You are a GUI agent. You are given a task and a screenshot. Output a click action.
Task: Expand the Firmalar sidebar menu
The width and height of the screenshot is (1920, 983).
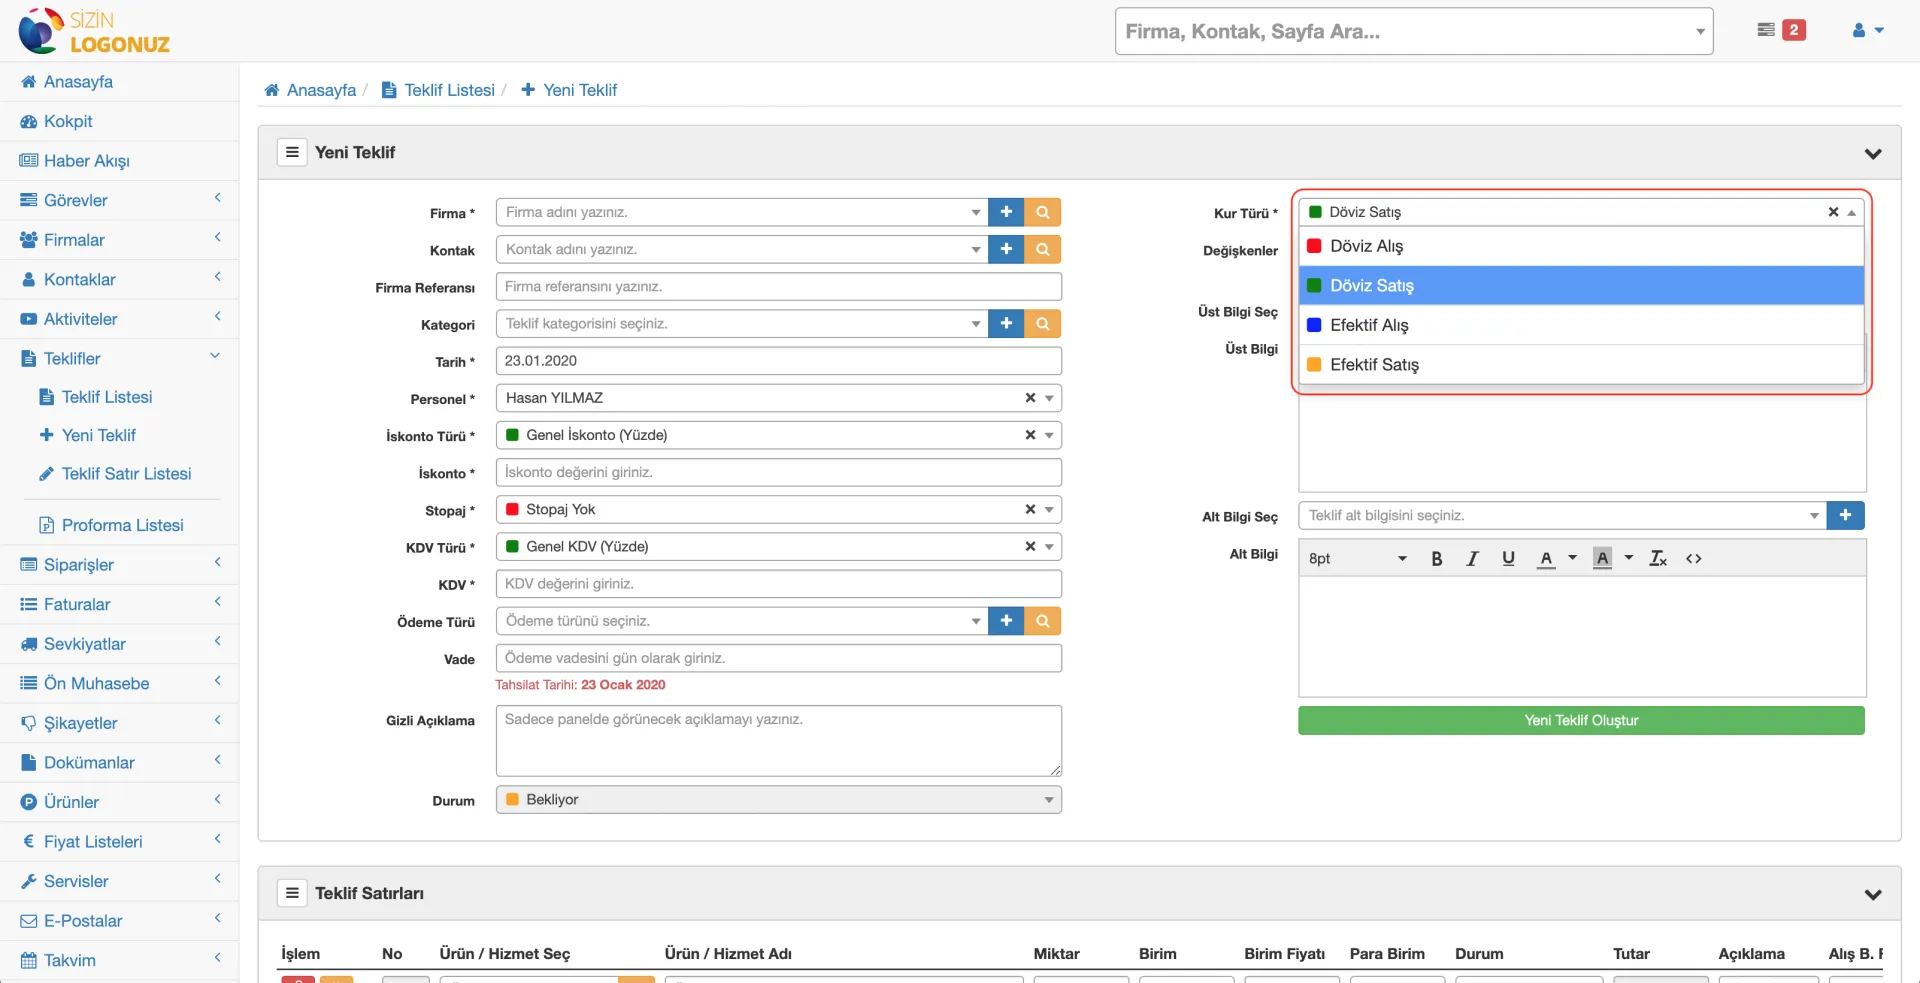point(119,240)
